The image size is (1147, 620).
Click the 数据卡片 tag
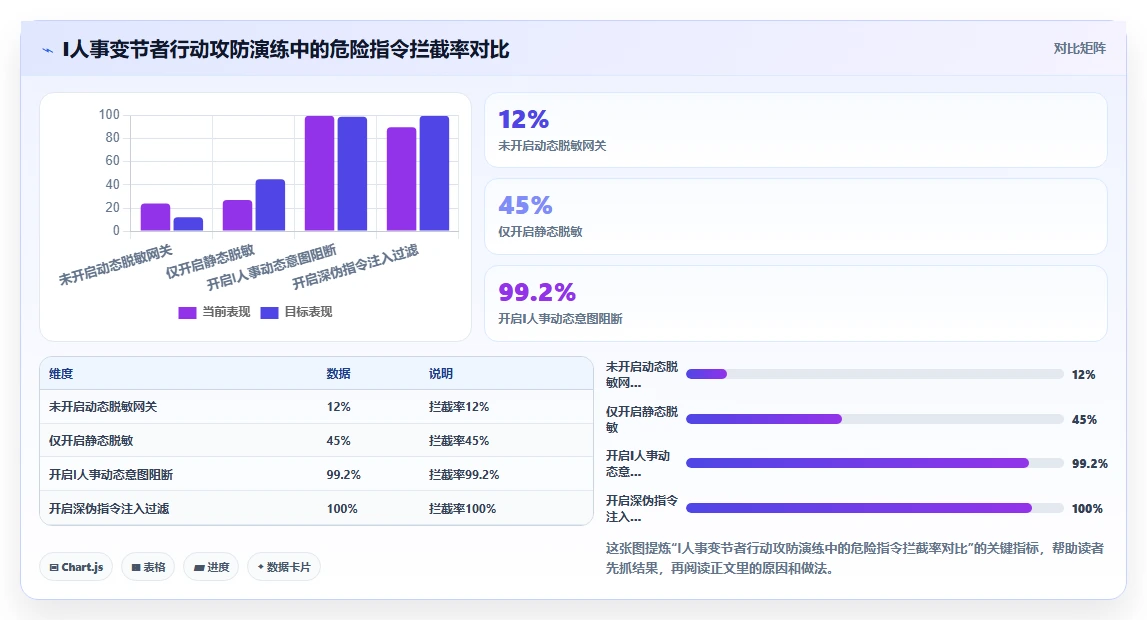click(284, 567)
